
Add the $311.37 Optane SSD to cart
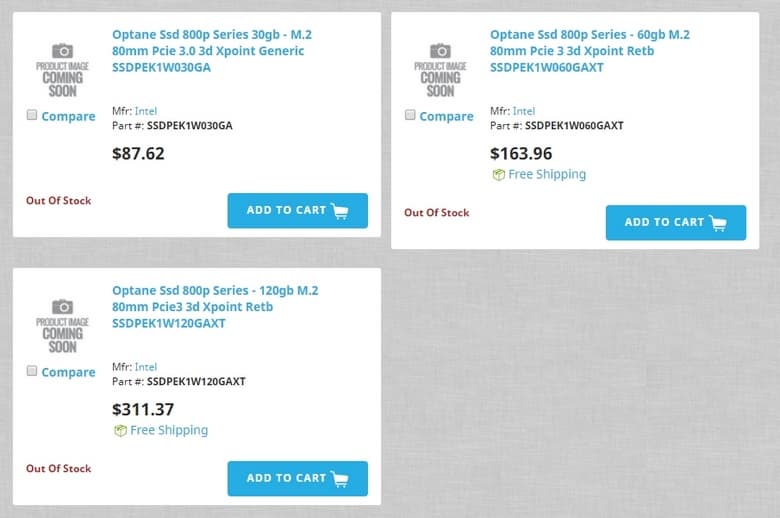(x=297, y=479)
